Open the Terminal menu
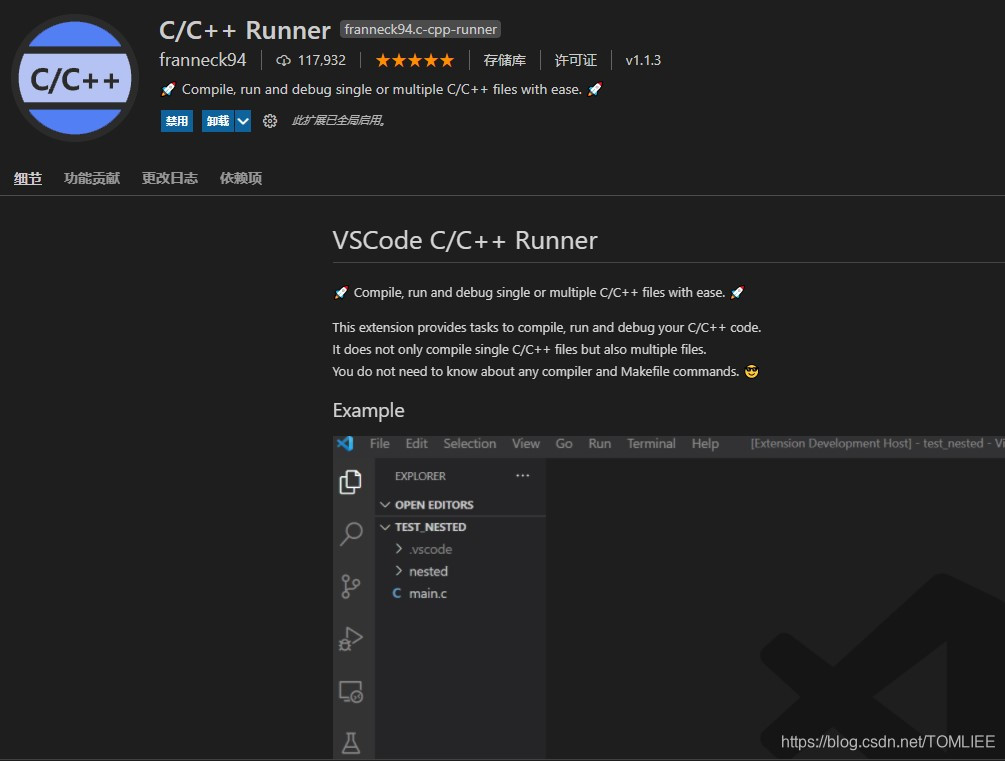The width and height of the screenshot is (1005, 761). coord(651,444)
